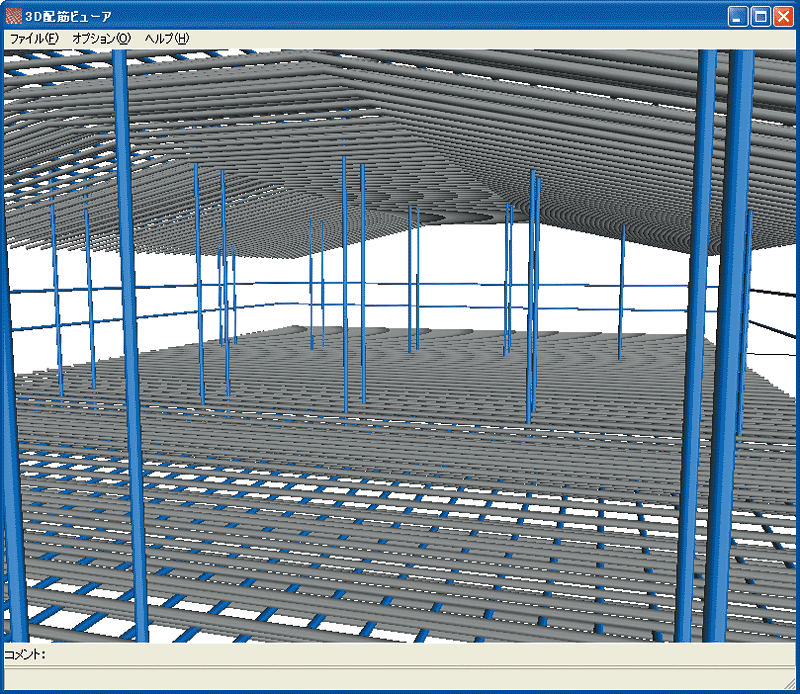The image size is (800, 694).
Task: Click the 3D配筋ビューア app icon in title bar
Action: [x=14, y=16]
